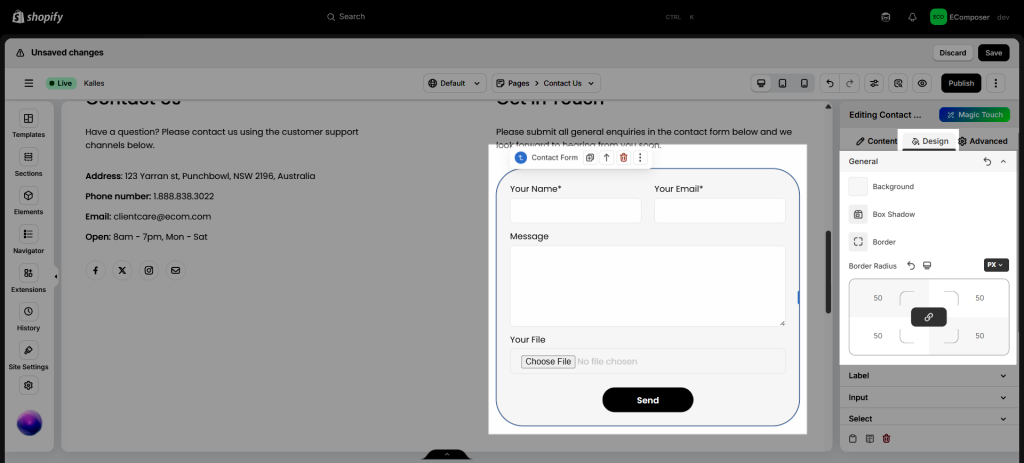Duplicate the Contact Form element
Image resolution: width=1024 pixels, height=463 pixels.
pos(590,158)
